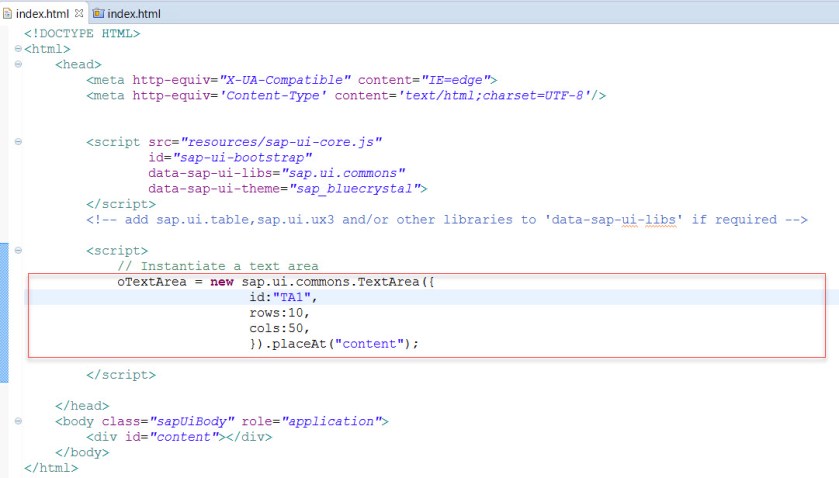Click "resources/sap-ui-core.js" src value
Image resolution: width=839 pixels, height=478 pixels.
(x=281, y=142)
